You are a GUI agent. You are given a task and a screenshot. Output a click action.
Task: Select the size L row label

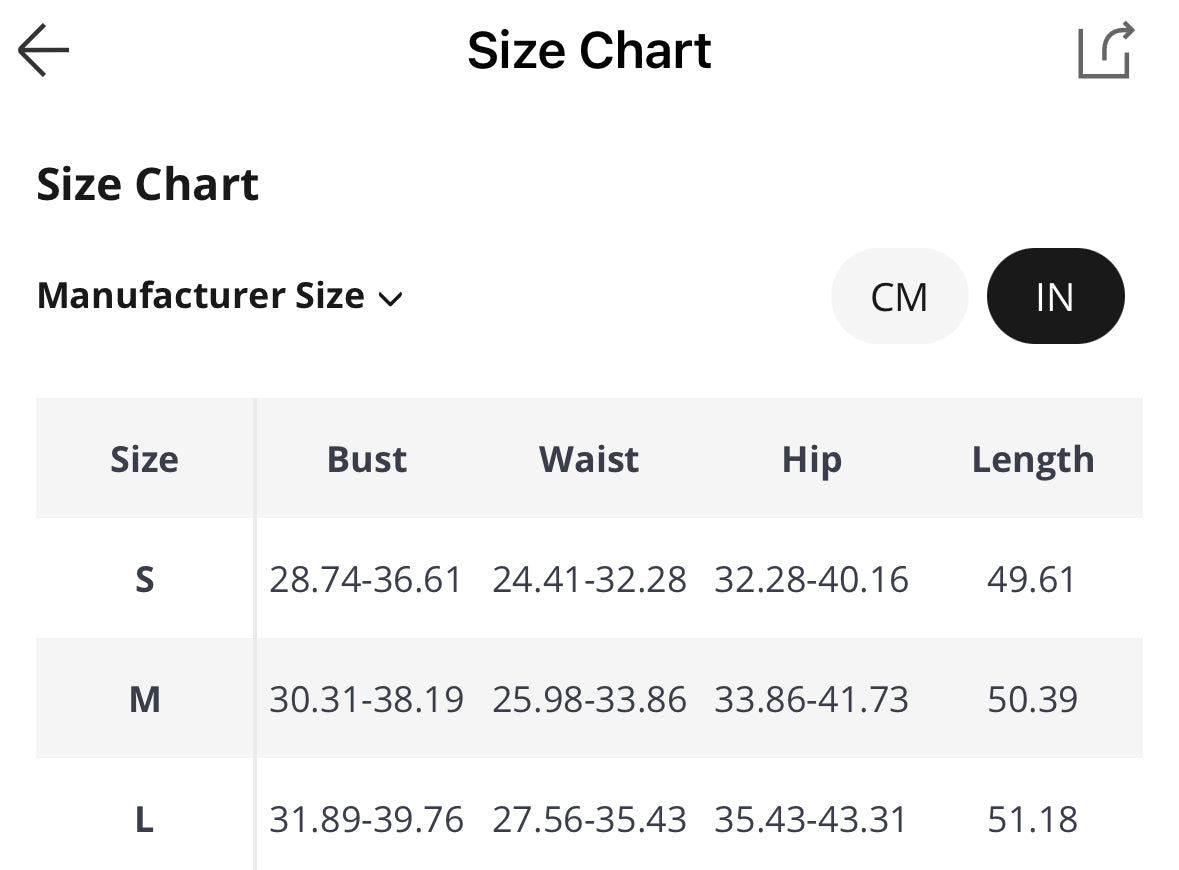tap(144, 820)
